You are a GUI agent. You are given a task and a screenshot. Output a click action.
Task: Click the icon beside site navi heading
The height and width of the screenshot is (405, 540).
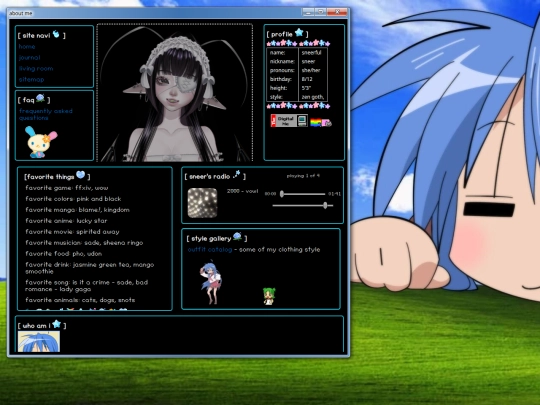[x=56, y=34]
